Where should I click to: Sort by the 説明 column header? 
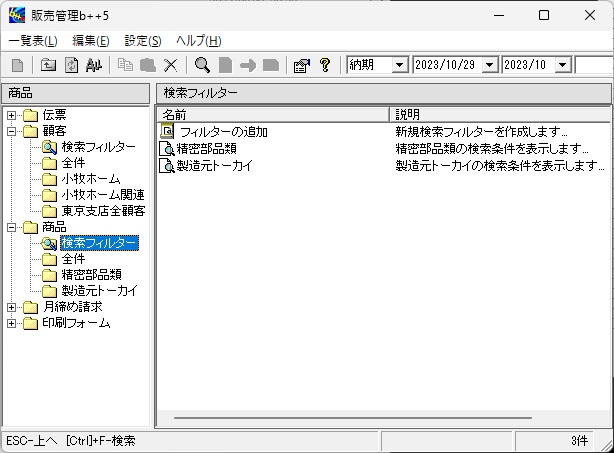tap(500, 115)
